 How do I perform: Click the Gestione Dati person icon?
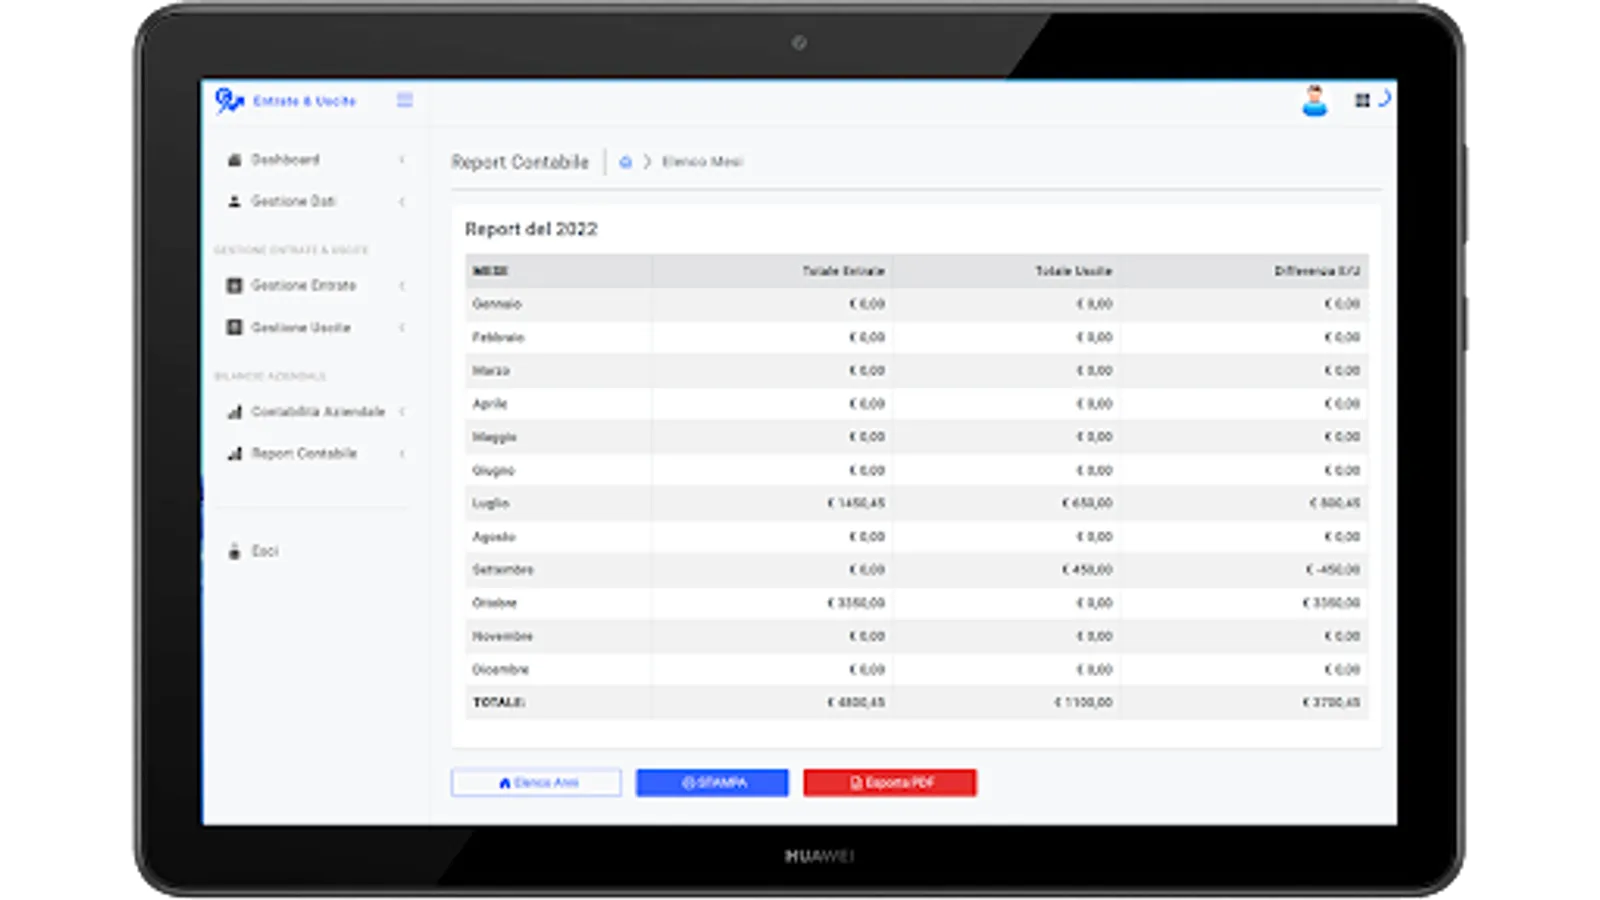click(235, 201)
